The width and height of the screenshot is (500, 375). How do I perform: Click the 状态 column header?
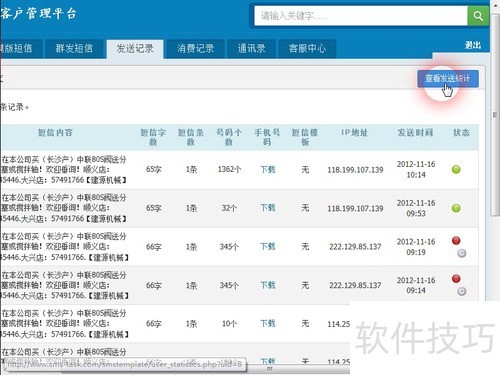point(461,133)
